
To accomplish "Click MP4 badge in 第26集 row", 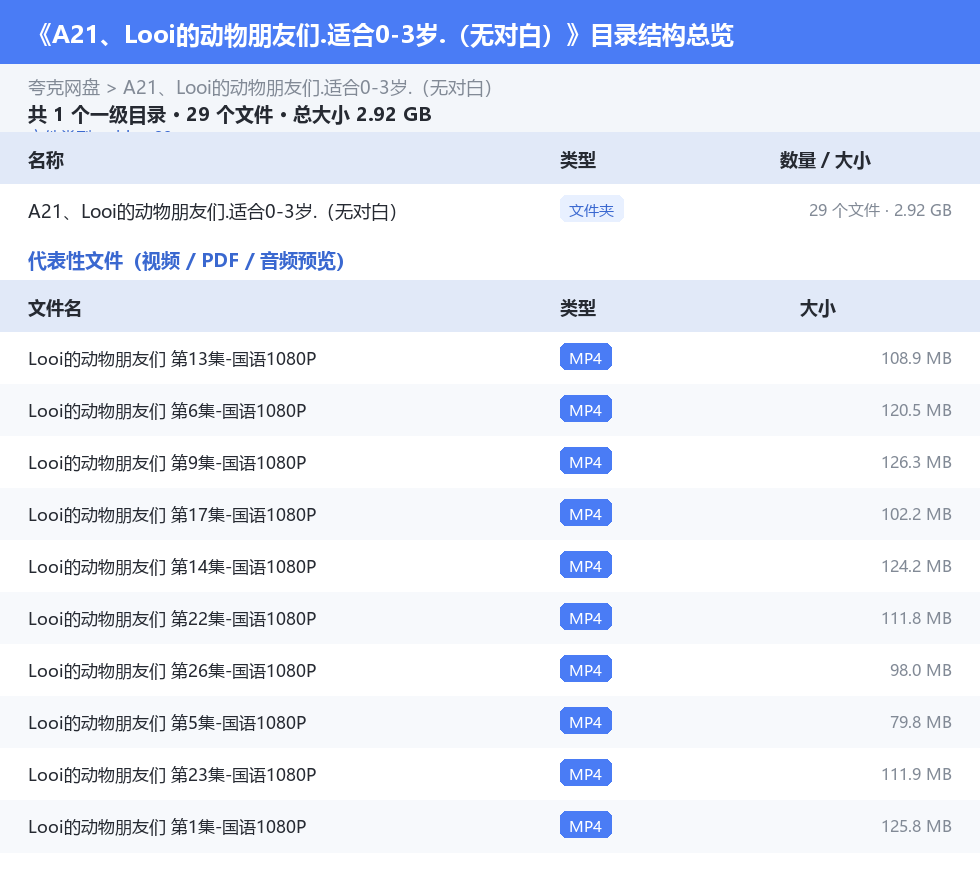I will [586, 668].
